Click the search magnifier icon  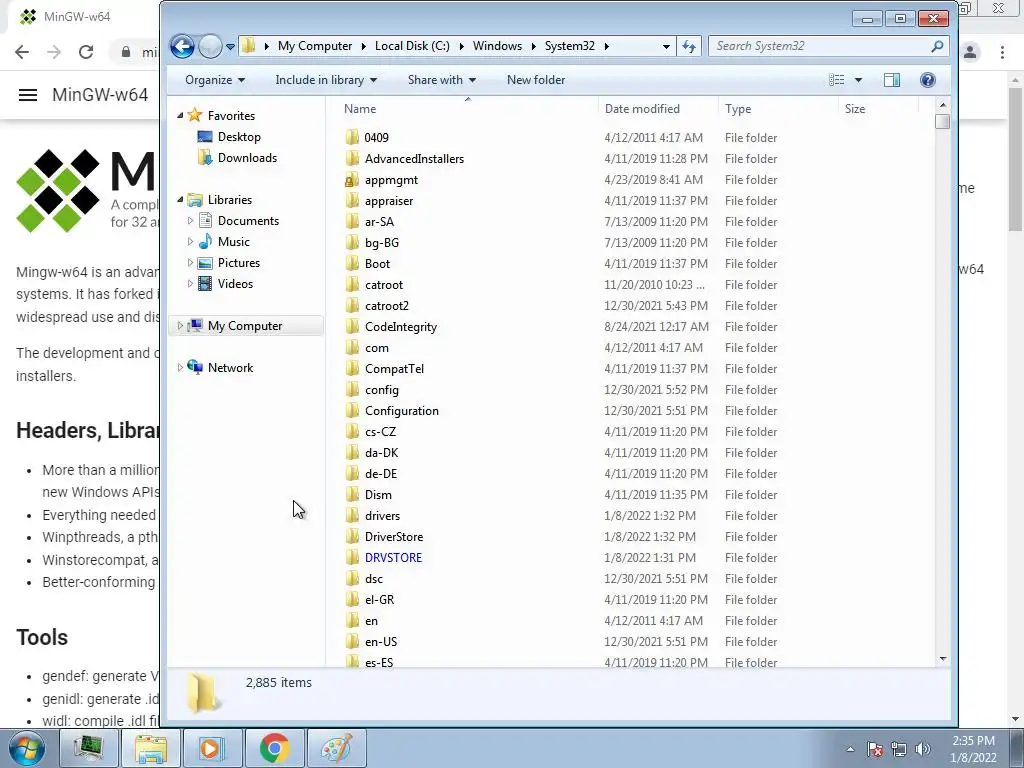click(x=937, y=46)
